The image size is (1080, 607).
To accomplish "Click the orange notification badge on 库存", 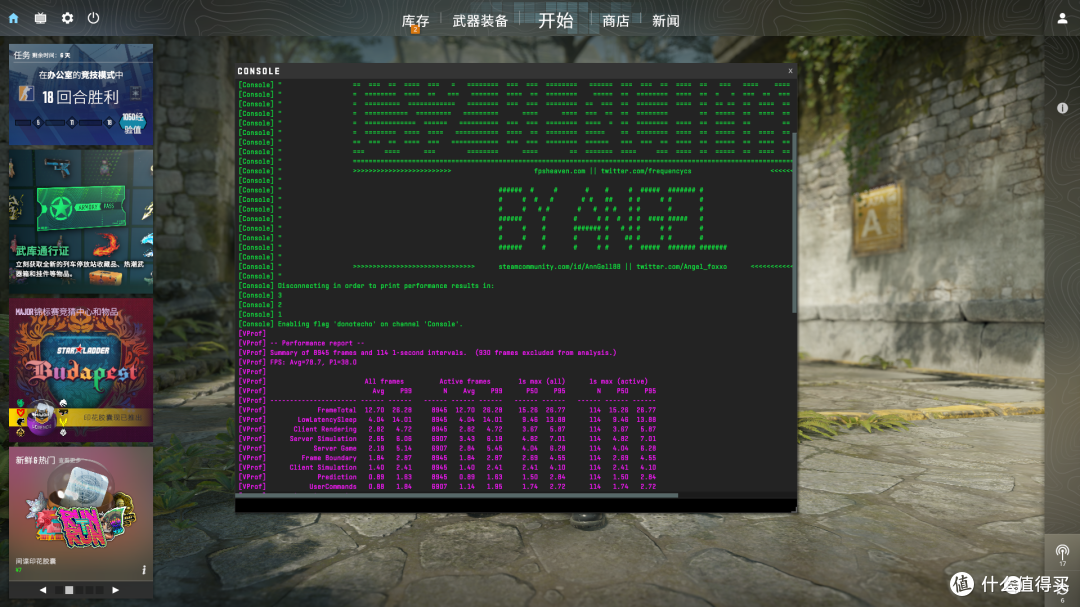I will (415, 30).
